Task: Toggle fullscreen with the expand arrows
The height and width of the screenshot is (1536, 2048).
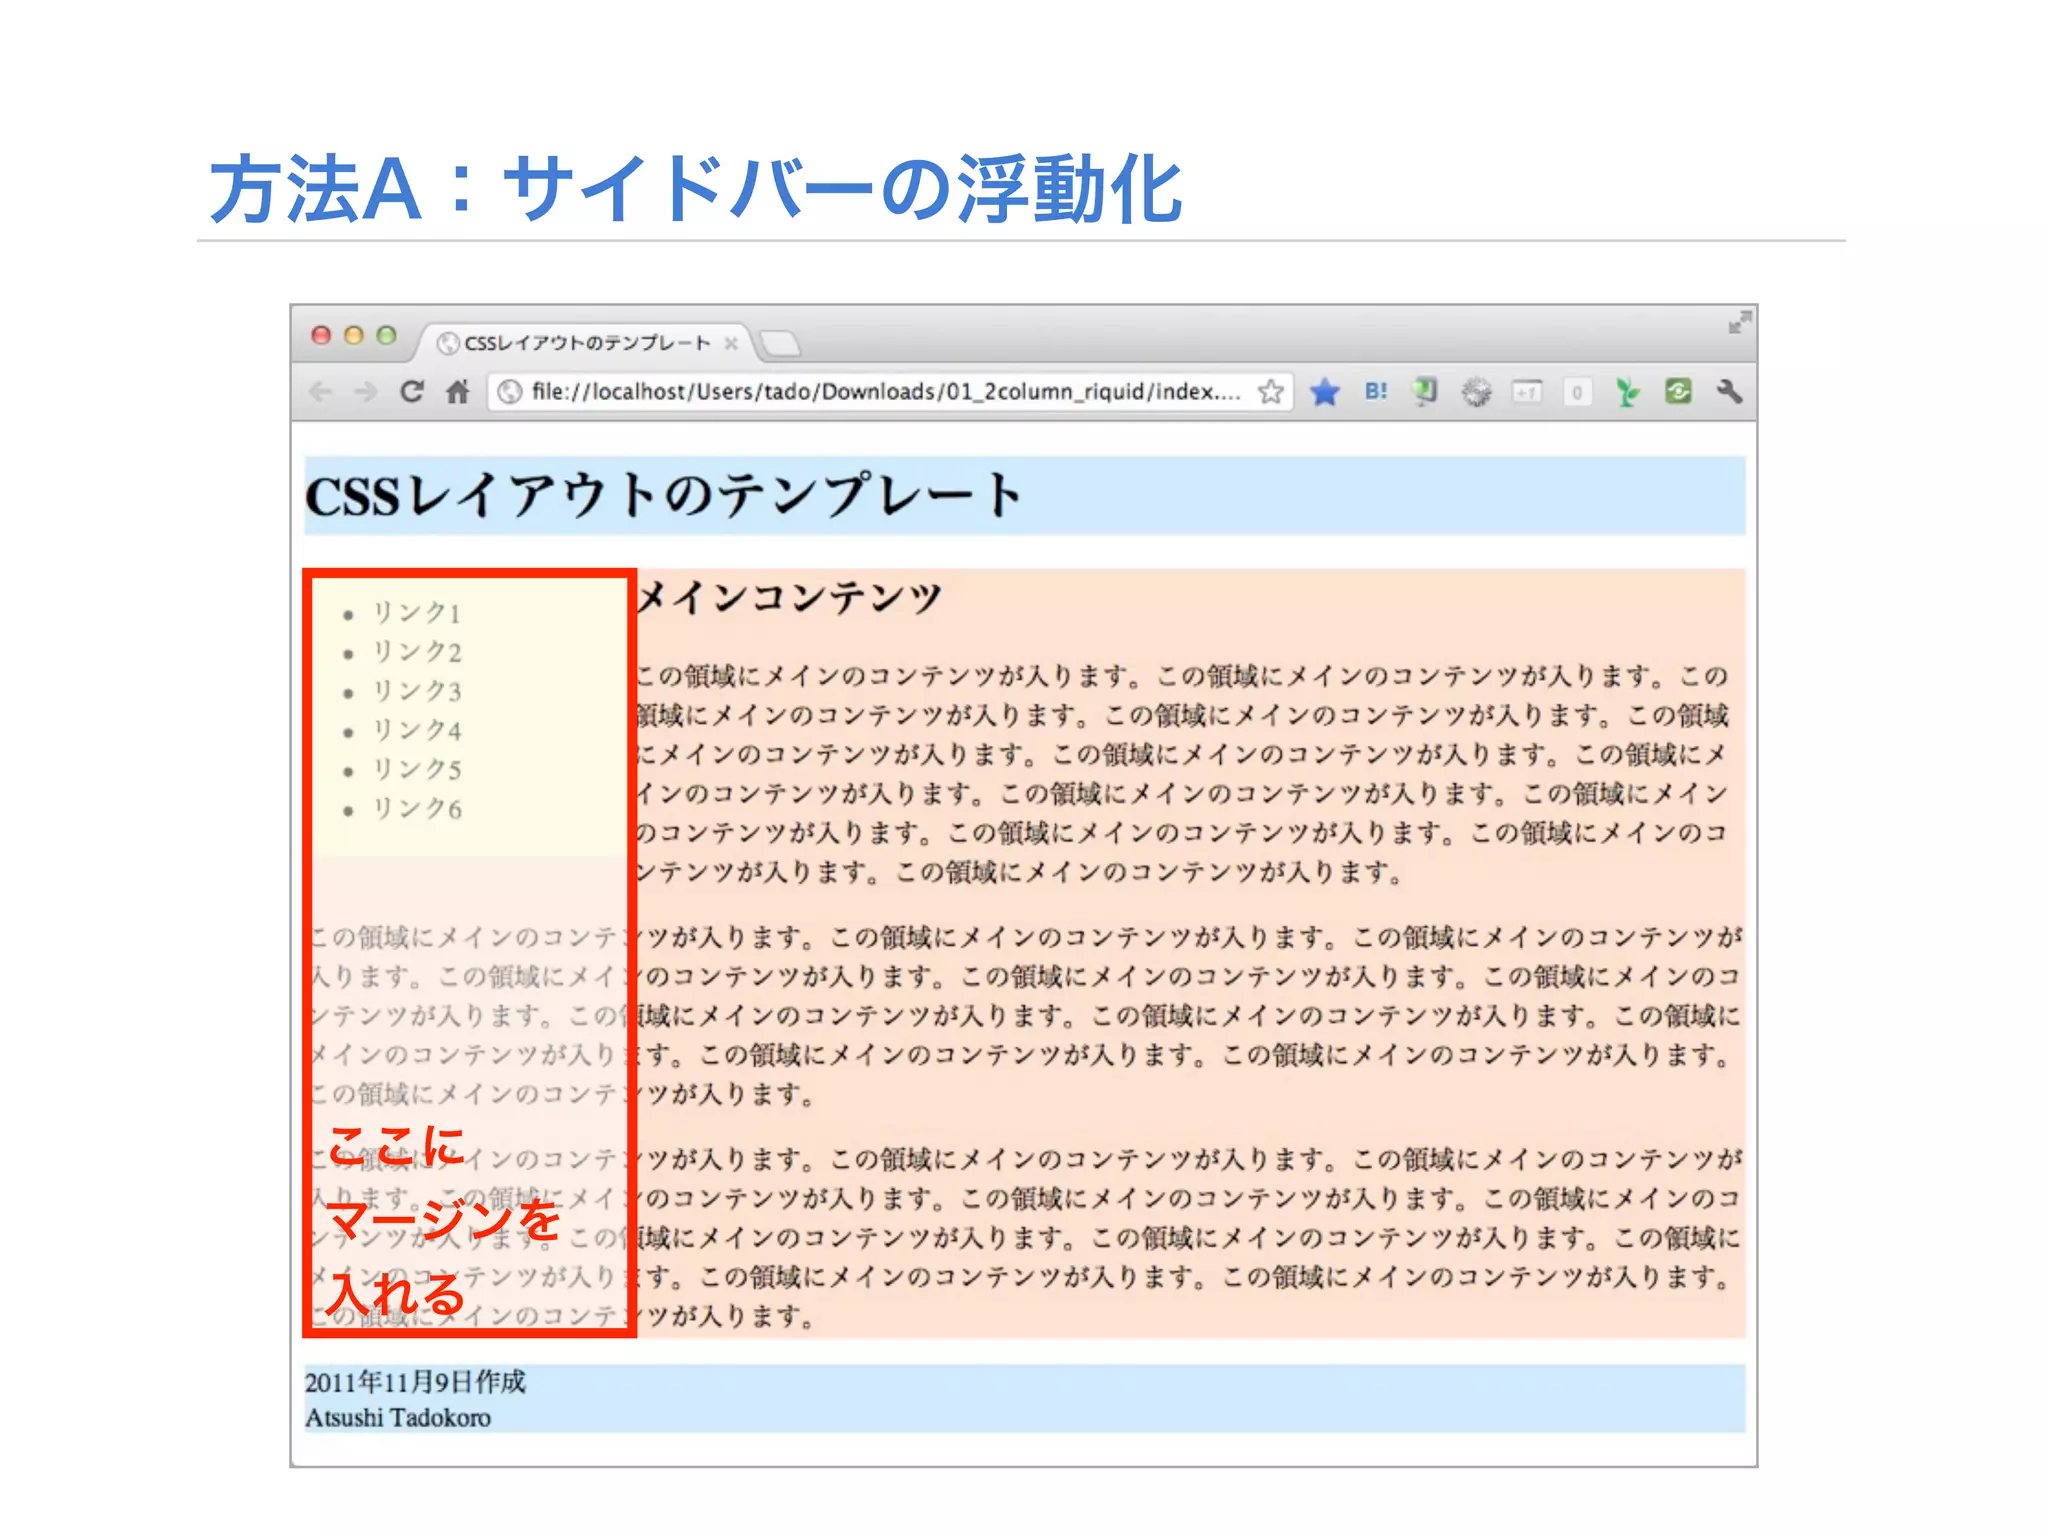Action: click(1739, 323)
